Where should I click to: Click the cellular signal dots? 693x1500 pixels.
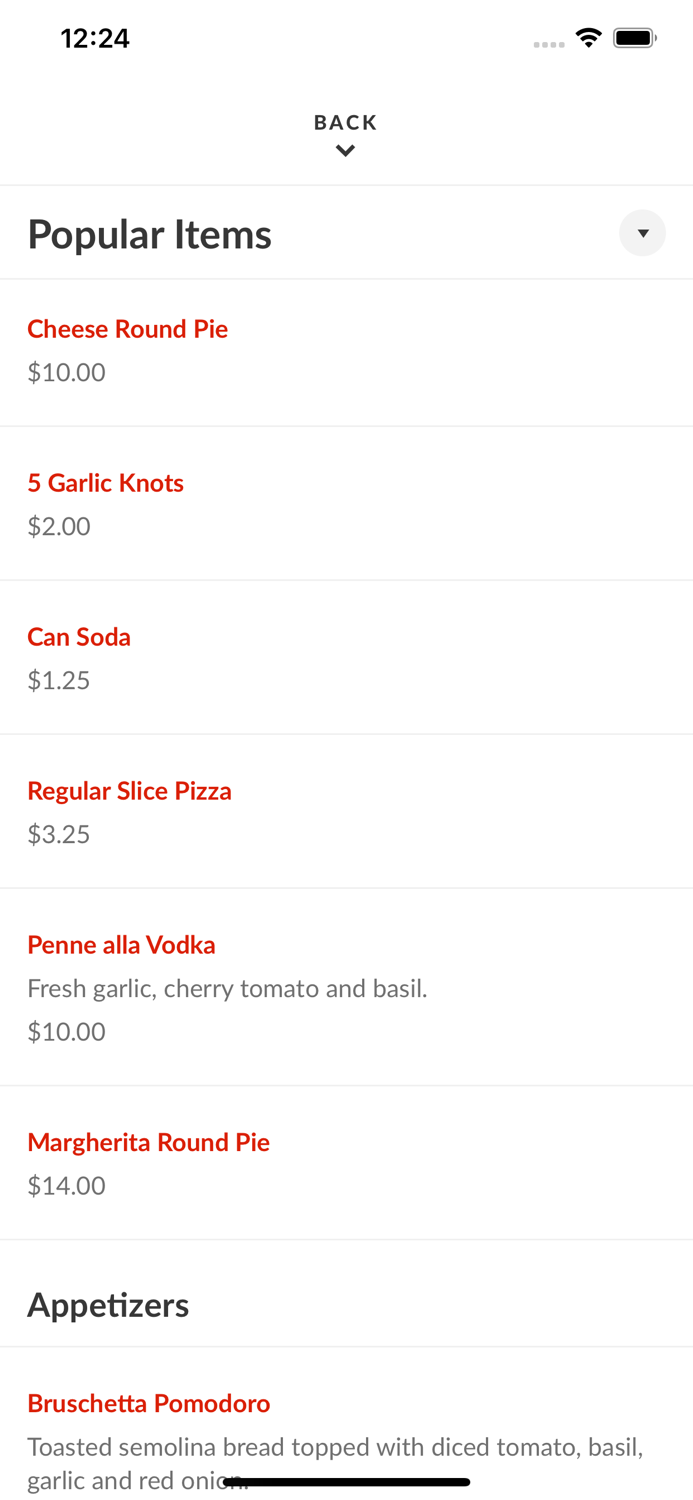tap(548, 43)
